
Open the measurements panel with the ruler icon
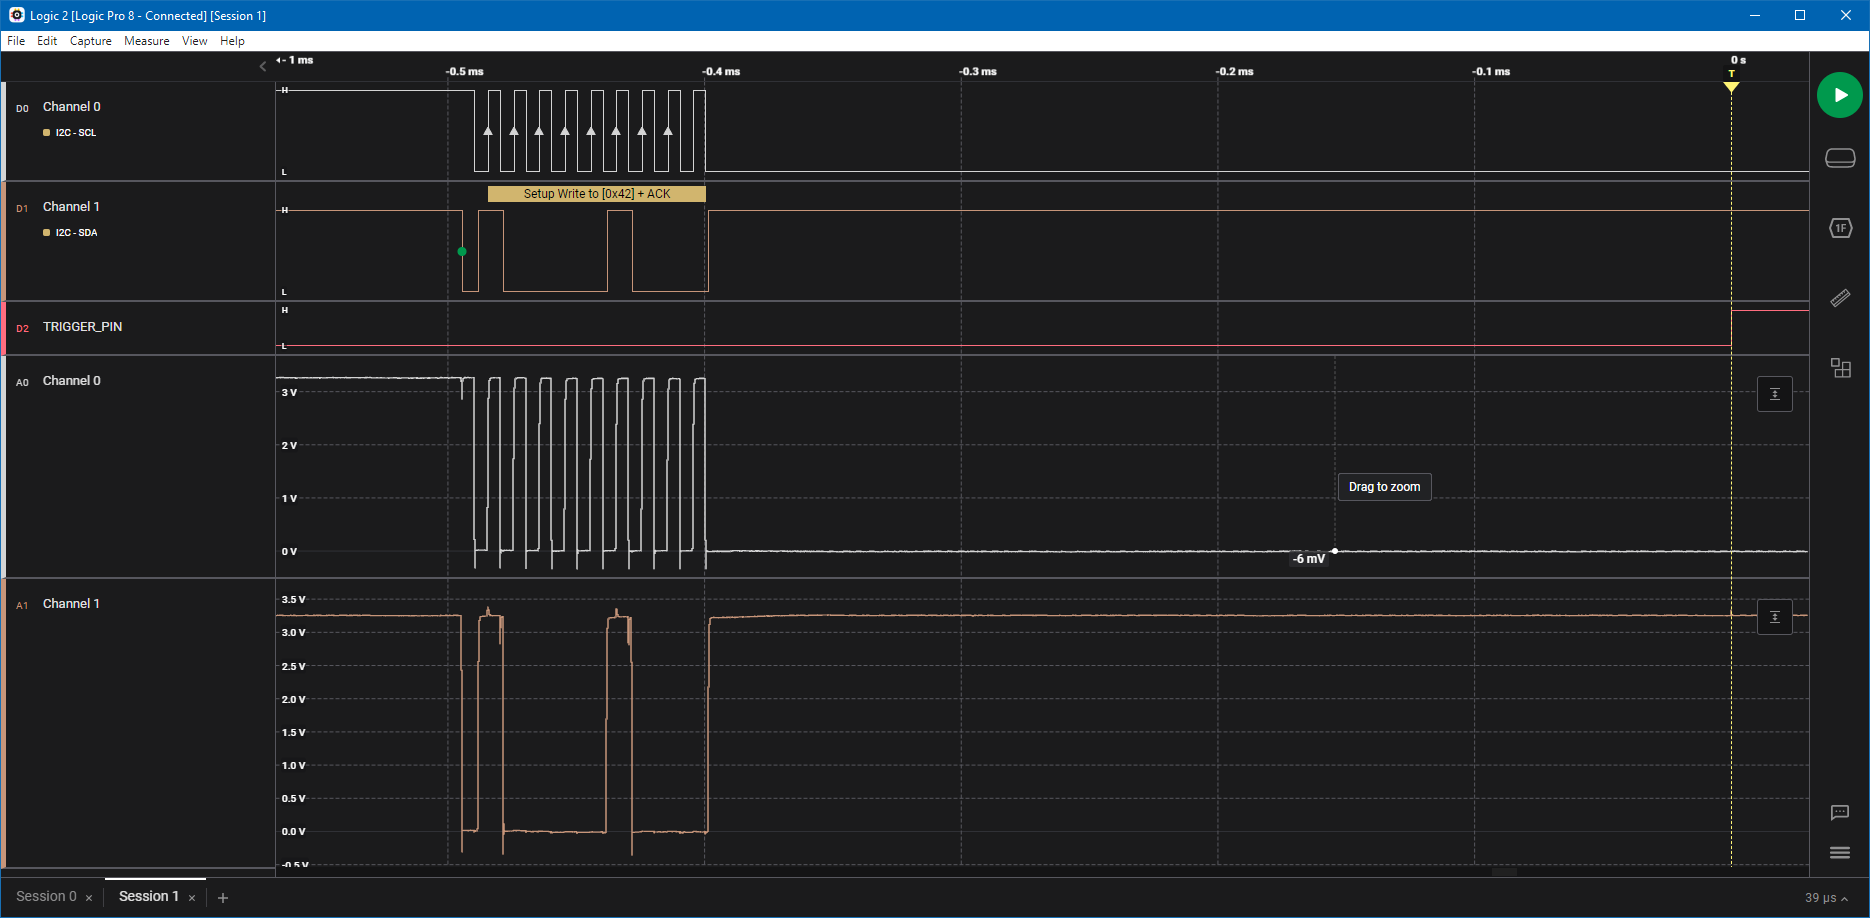click(x=1840, y=297)
